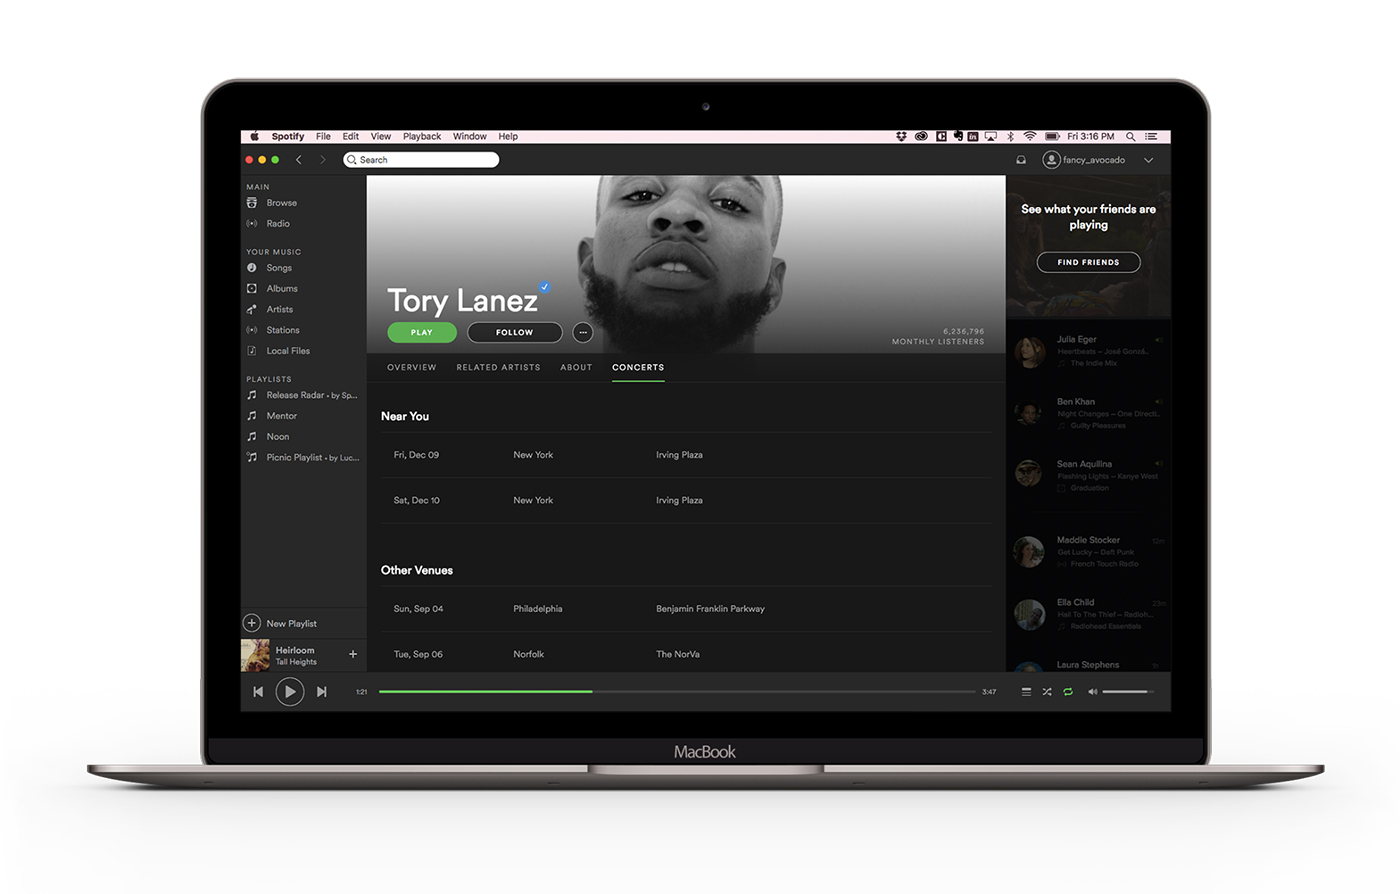Open the Notification Center icon
Image resolution: width=1400 pixels, height=894 pixels.
tap(1151, 136)
